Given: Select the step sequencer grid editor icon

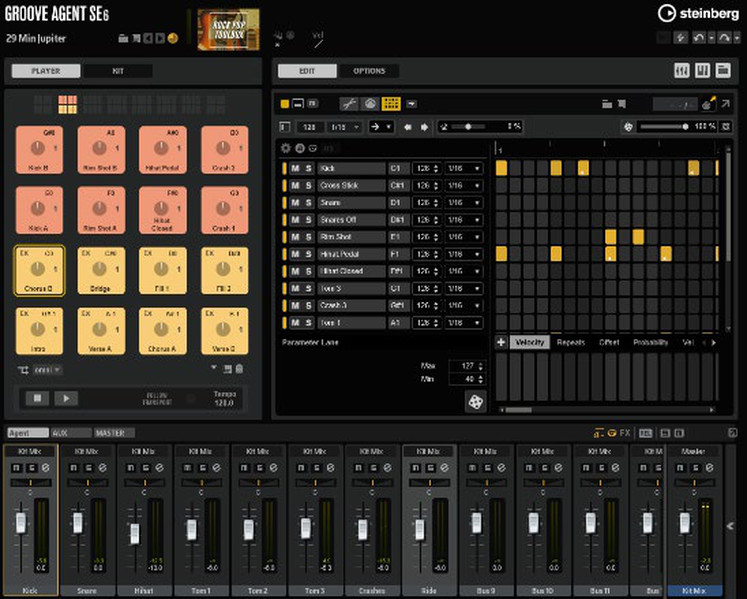Looking at the screenshot, I should pos(391,103).
